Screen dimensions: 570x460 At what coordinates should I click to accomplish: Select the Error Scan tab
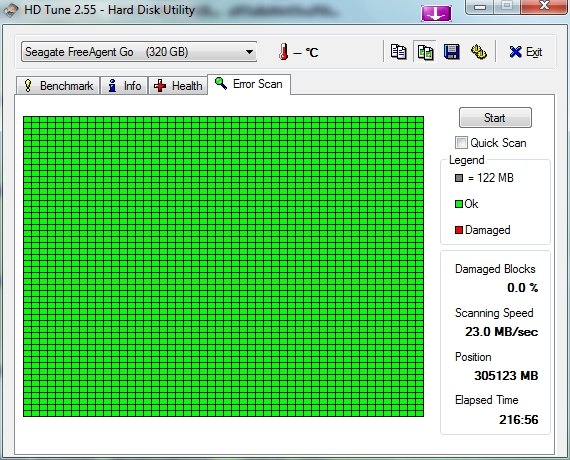click(249, 84)
